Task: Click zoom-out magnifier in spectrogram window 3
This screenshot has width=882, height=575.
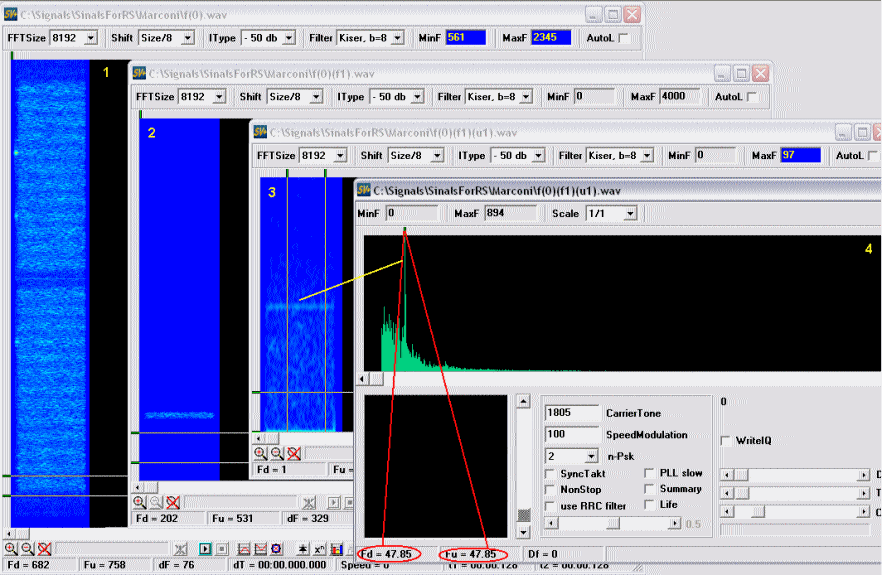Action: [x=277, y=453]
